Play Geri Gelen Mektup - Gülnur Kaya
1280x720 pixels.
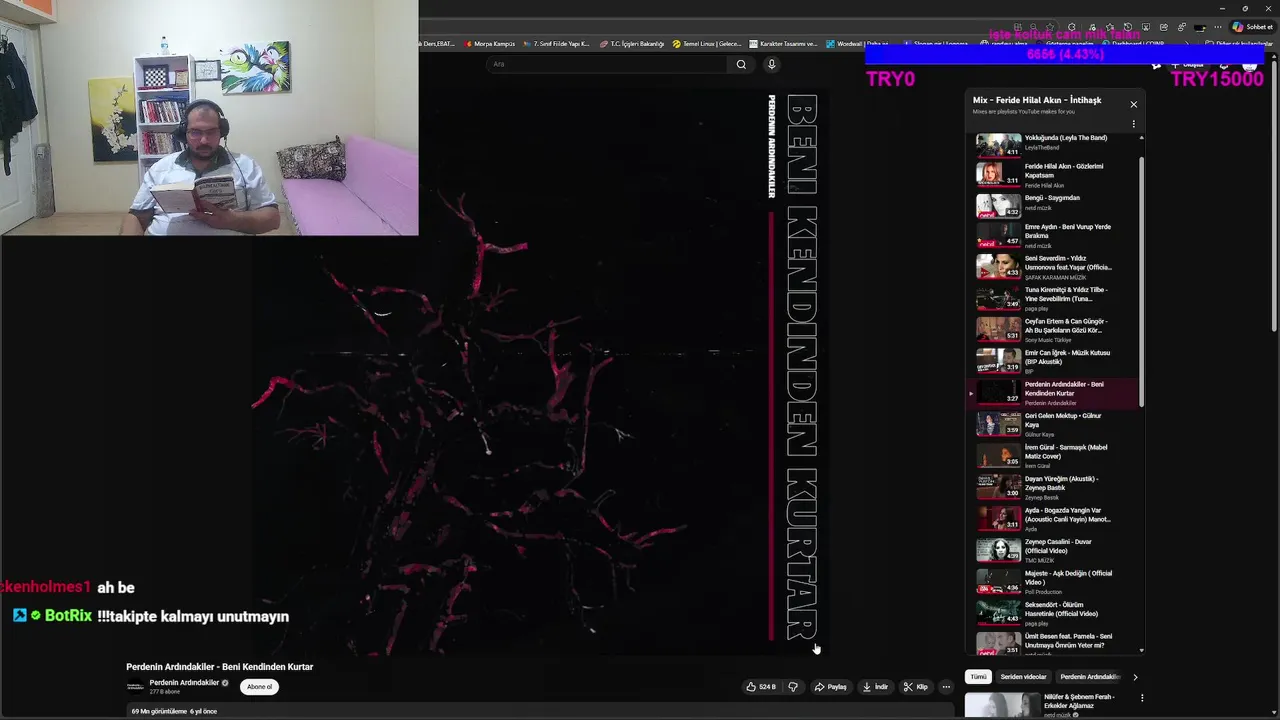point(1055,424)
